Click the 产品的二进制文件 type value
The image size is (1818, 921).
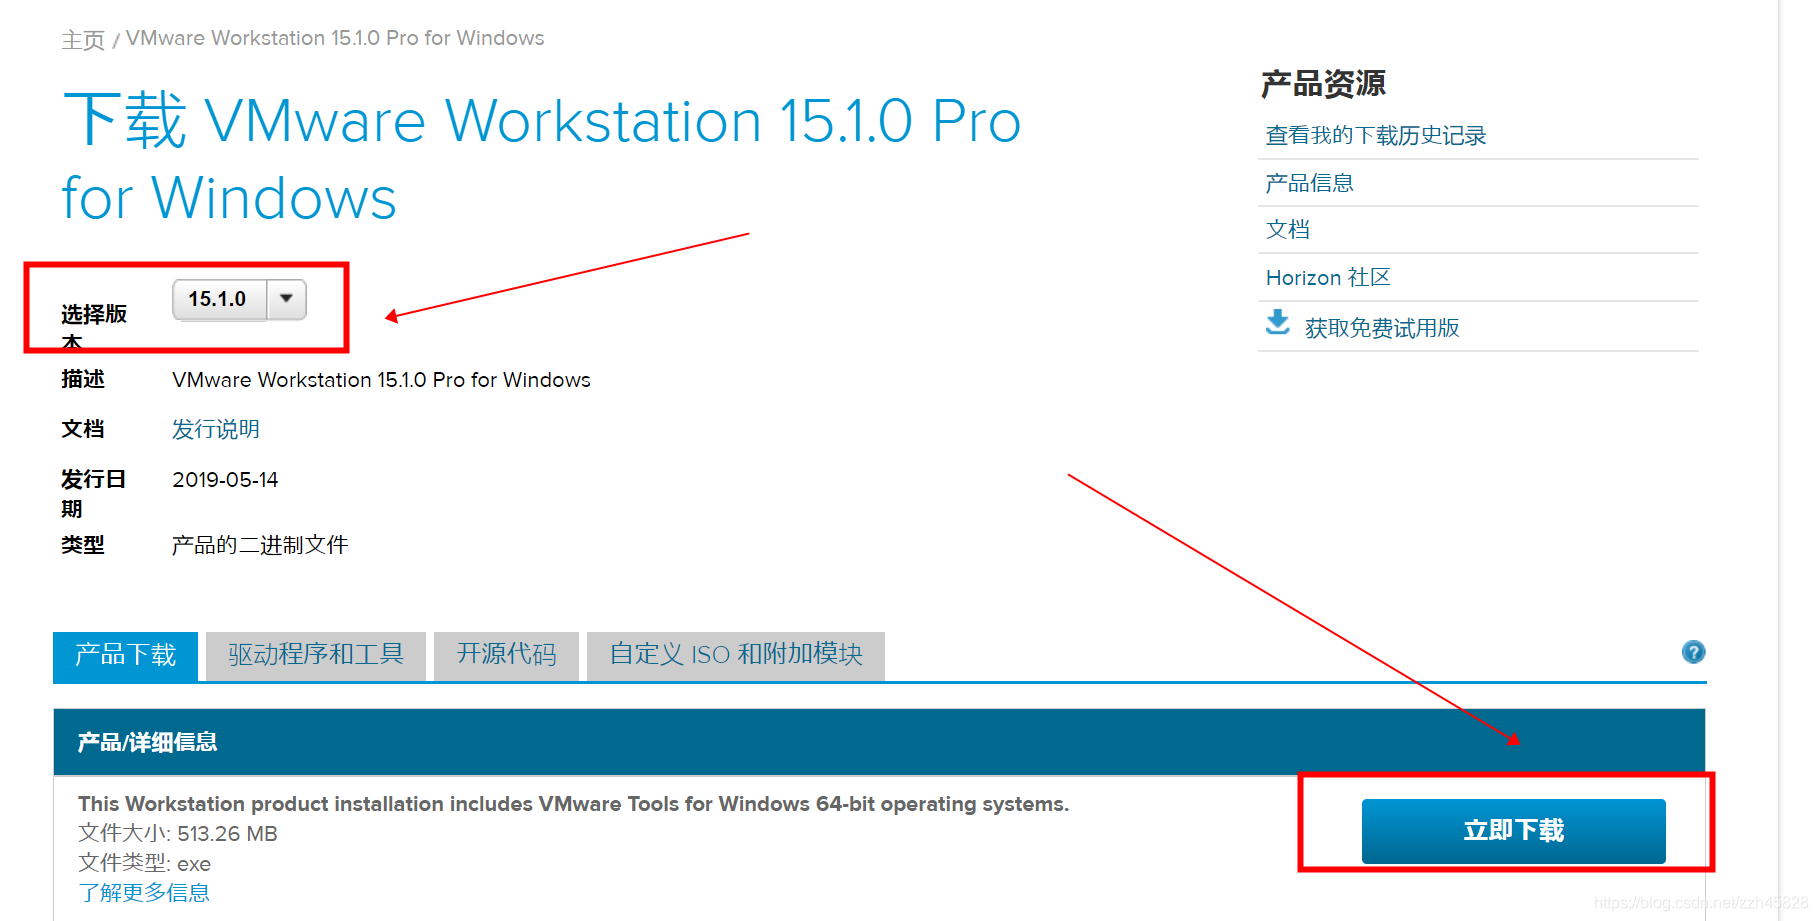[260, 545]
